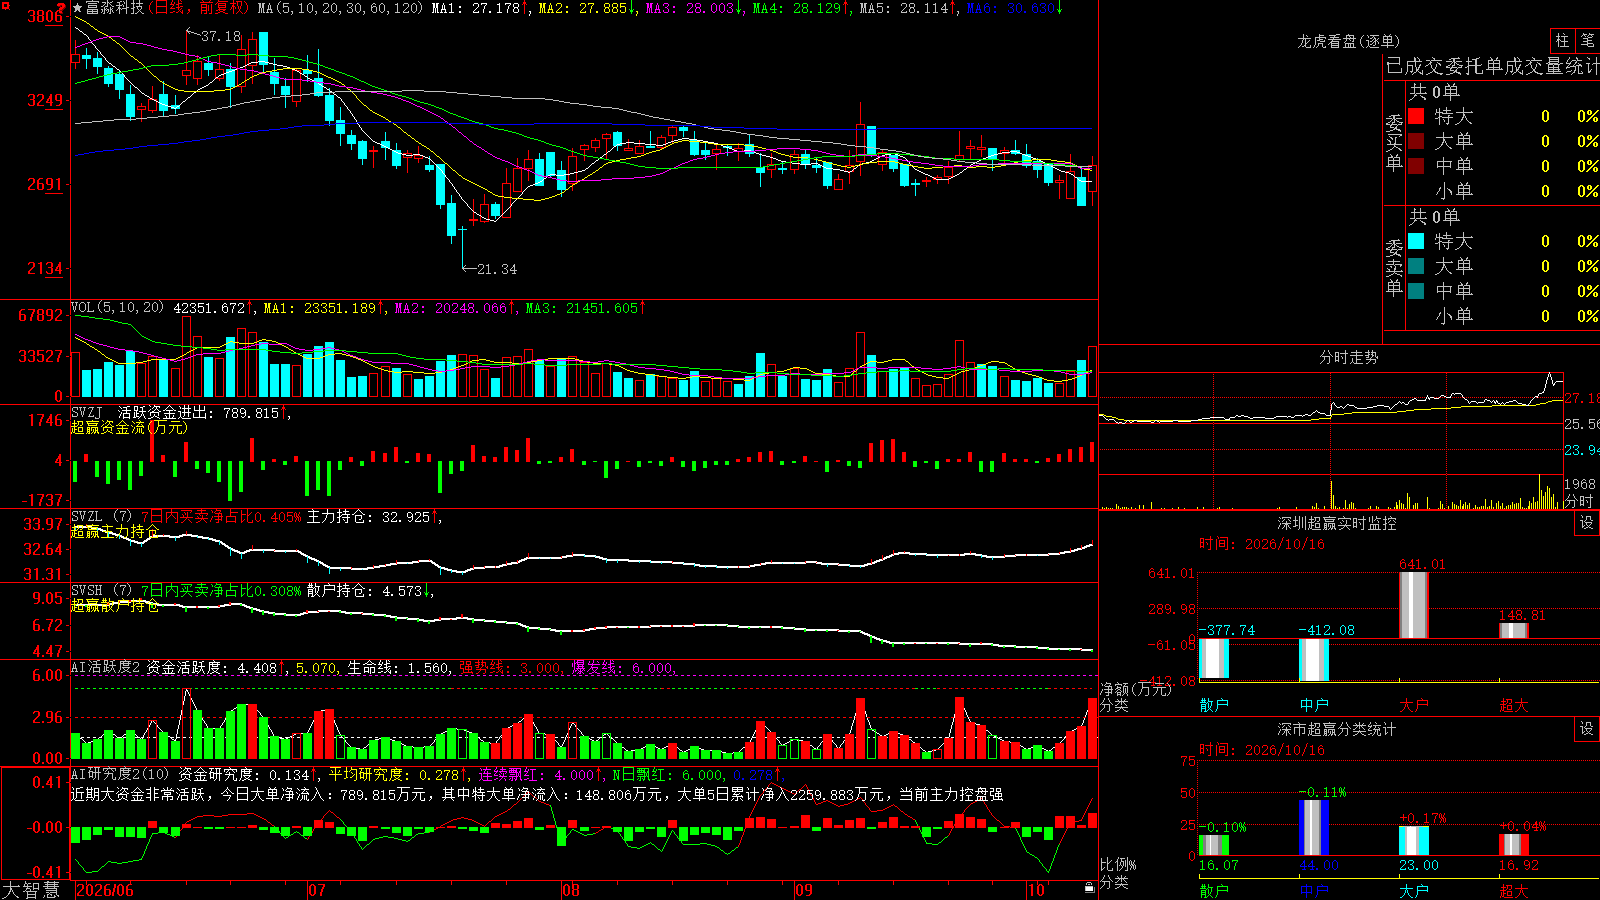Click the AI活跃度2 indicator label

[x=106, y=667]
